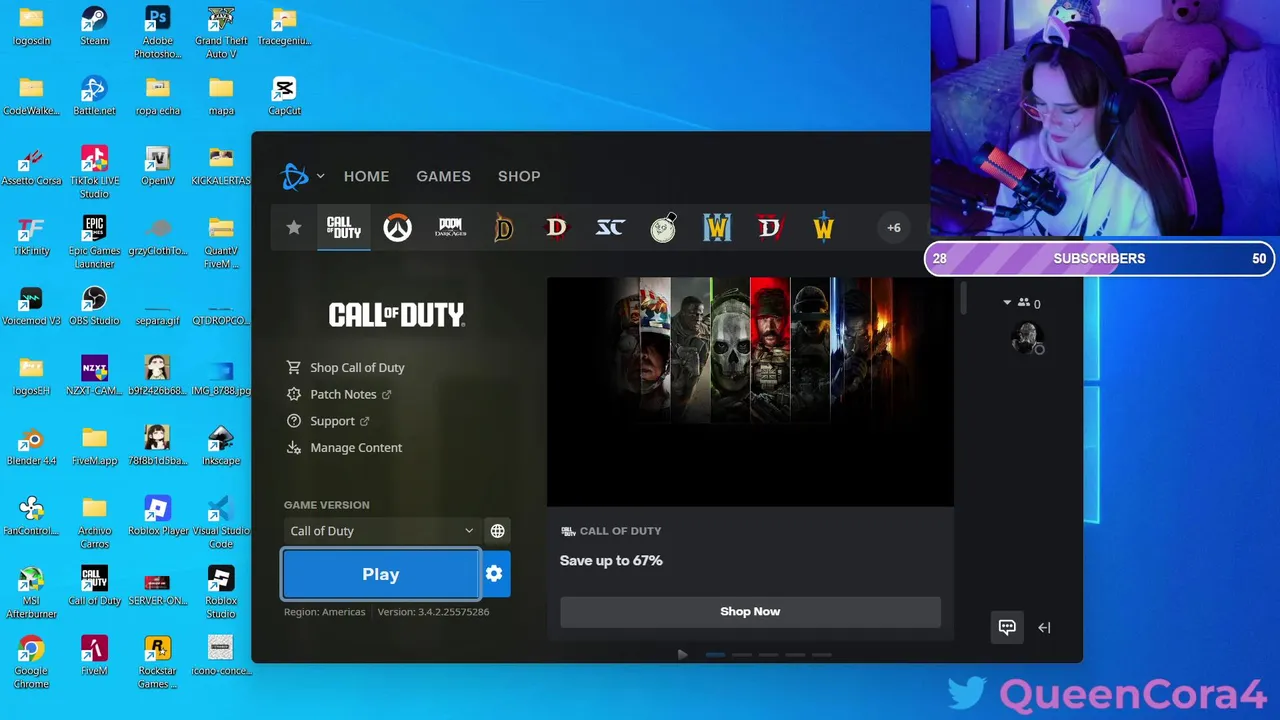
Task: Select the Warcraft III icon
Action: [717, 228]
